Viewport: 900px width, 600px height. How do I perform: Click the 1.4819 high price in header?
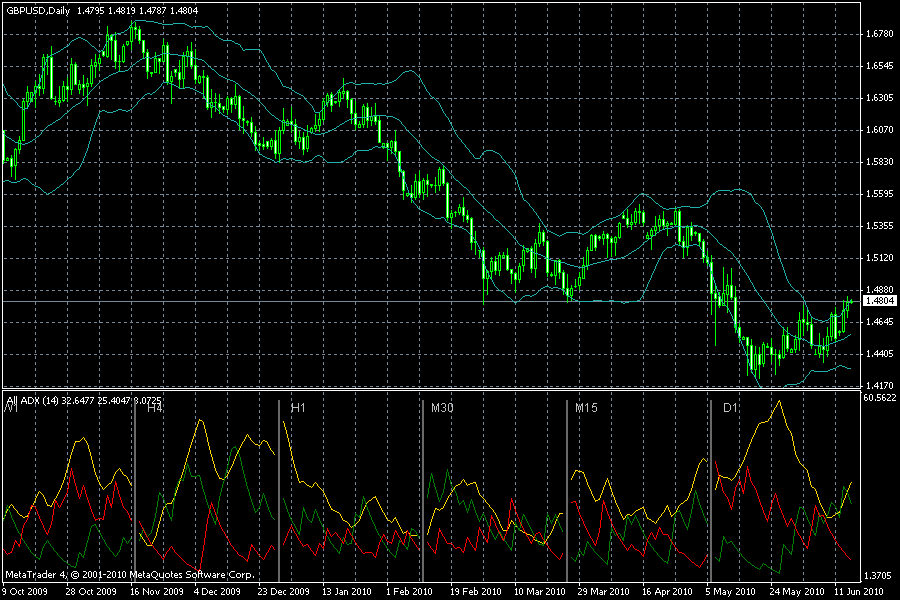(x=121, y=10)
